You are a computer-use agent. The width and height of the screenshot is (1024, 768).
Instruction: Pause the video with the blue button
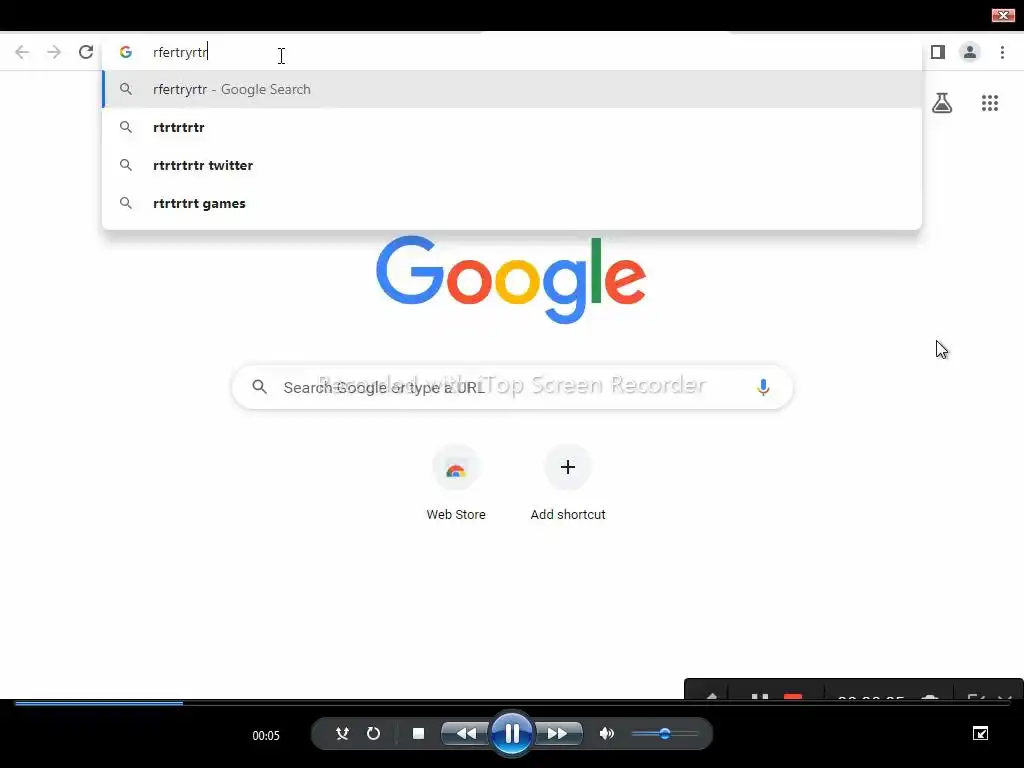click(512, 733)
